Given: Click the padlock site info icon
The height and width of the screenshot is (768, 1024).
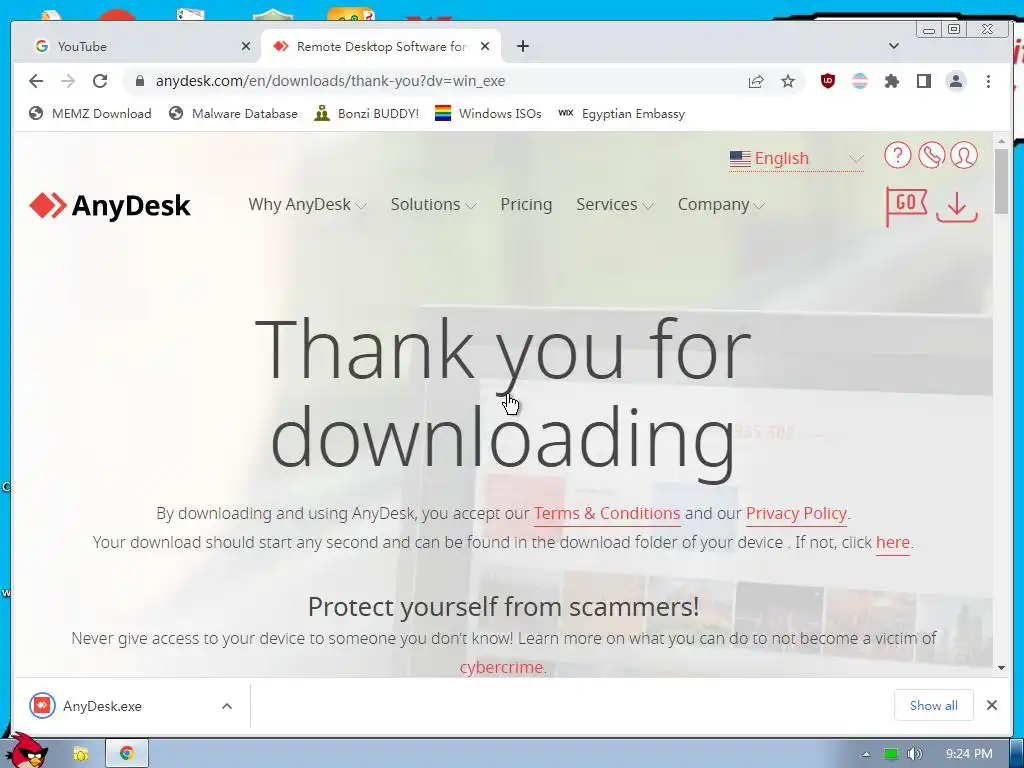Looking at the screenshot, I should click(x=139, y=81).
